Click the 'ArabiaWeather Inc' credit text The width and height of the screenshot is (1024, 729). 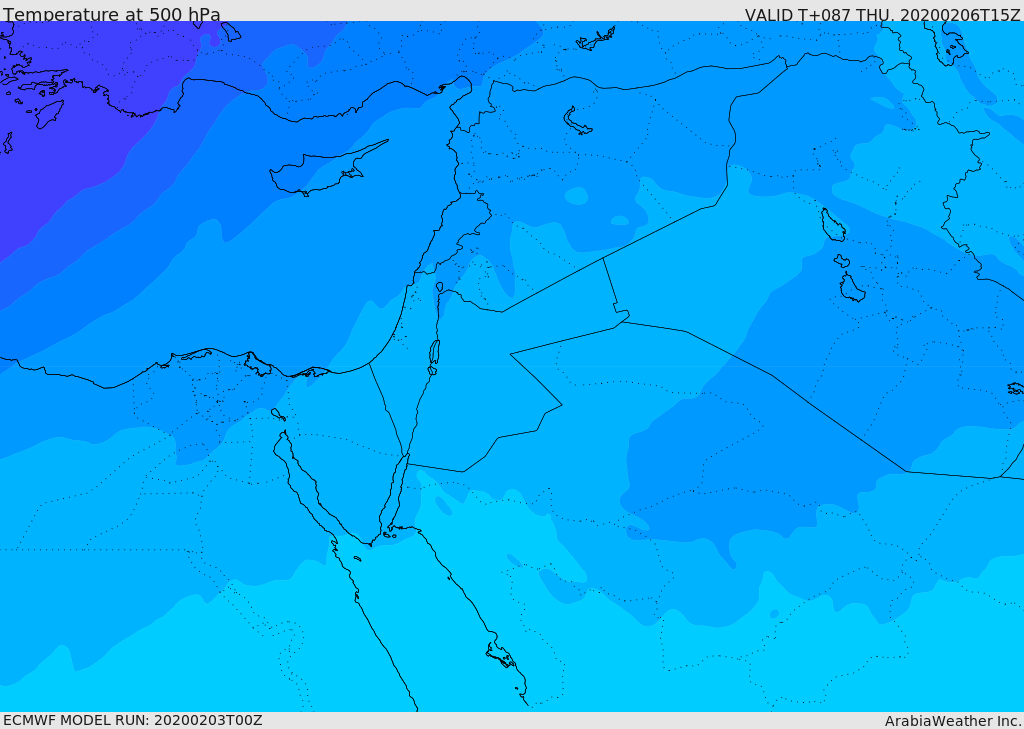[953, 721]
